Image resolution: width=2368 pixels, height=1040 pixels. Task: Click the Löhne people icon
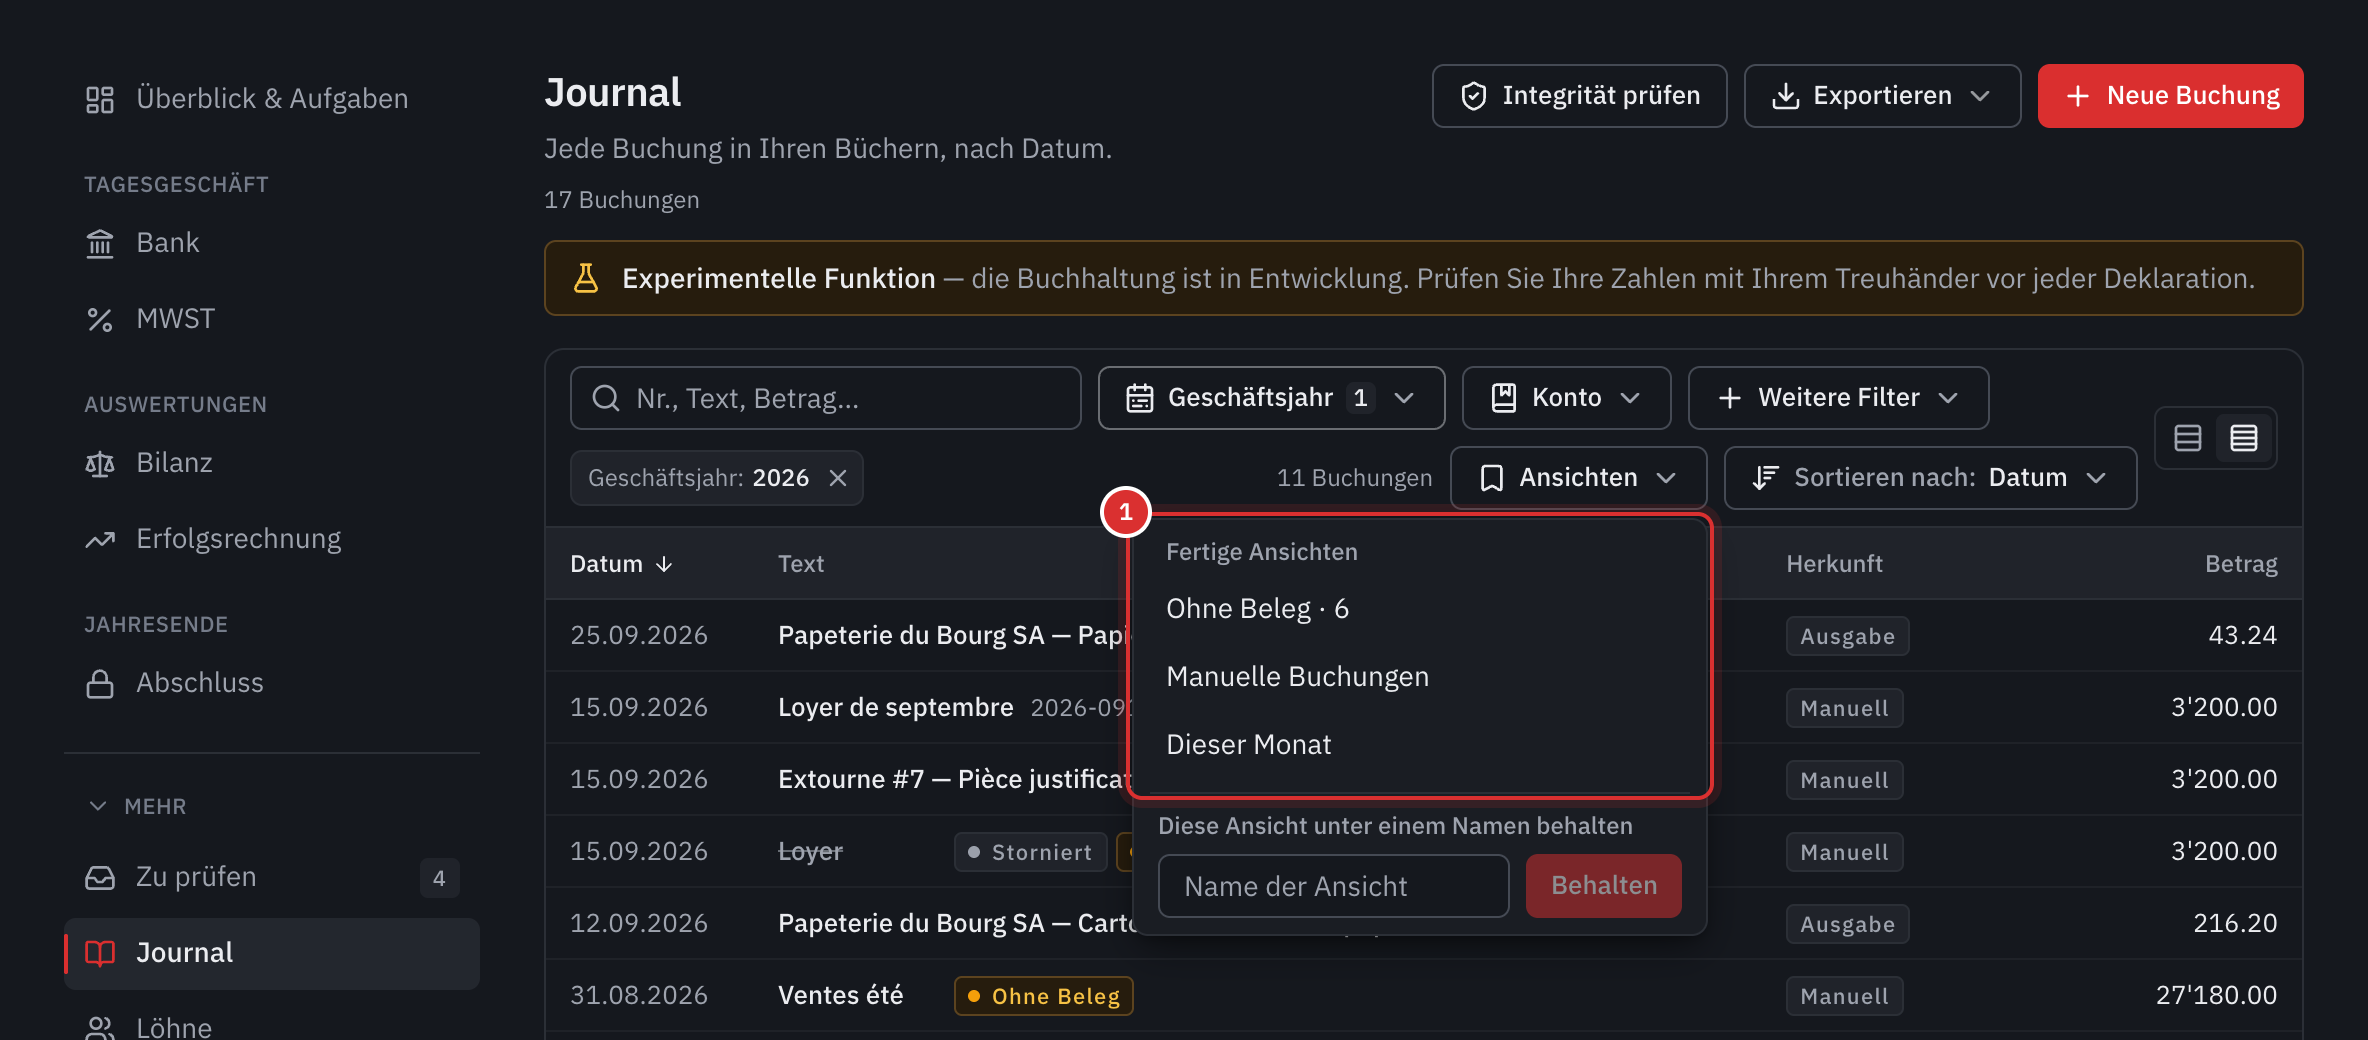100,1027
